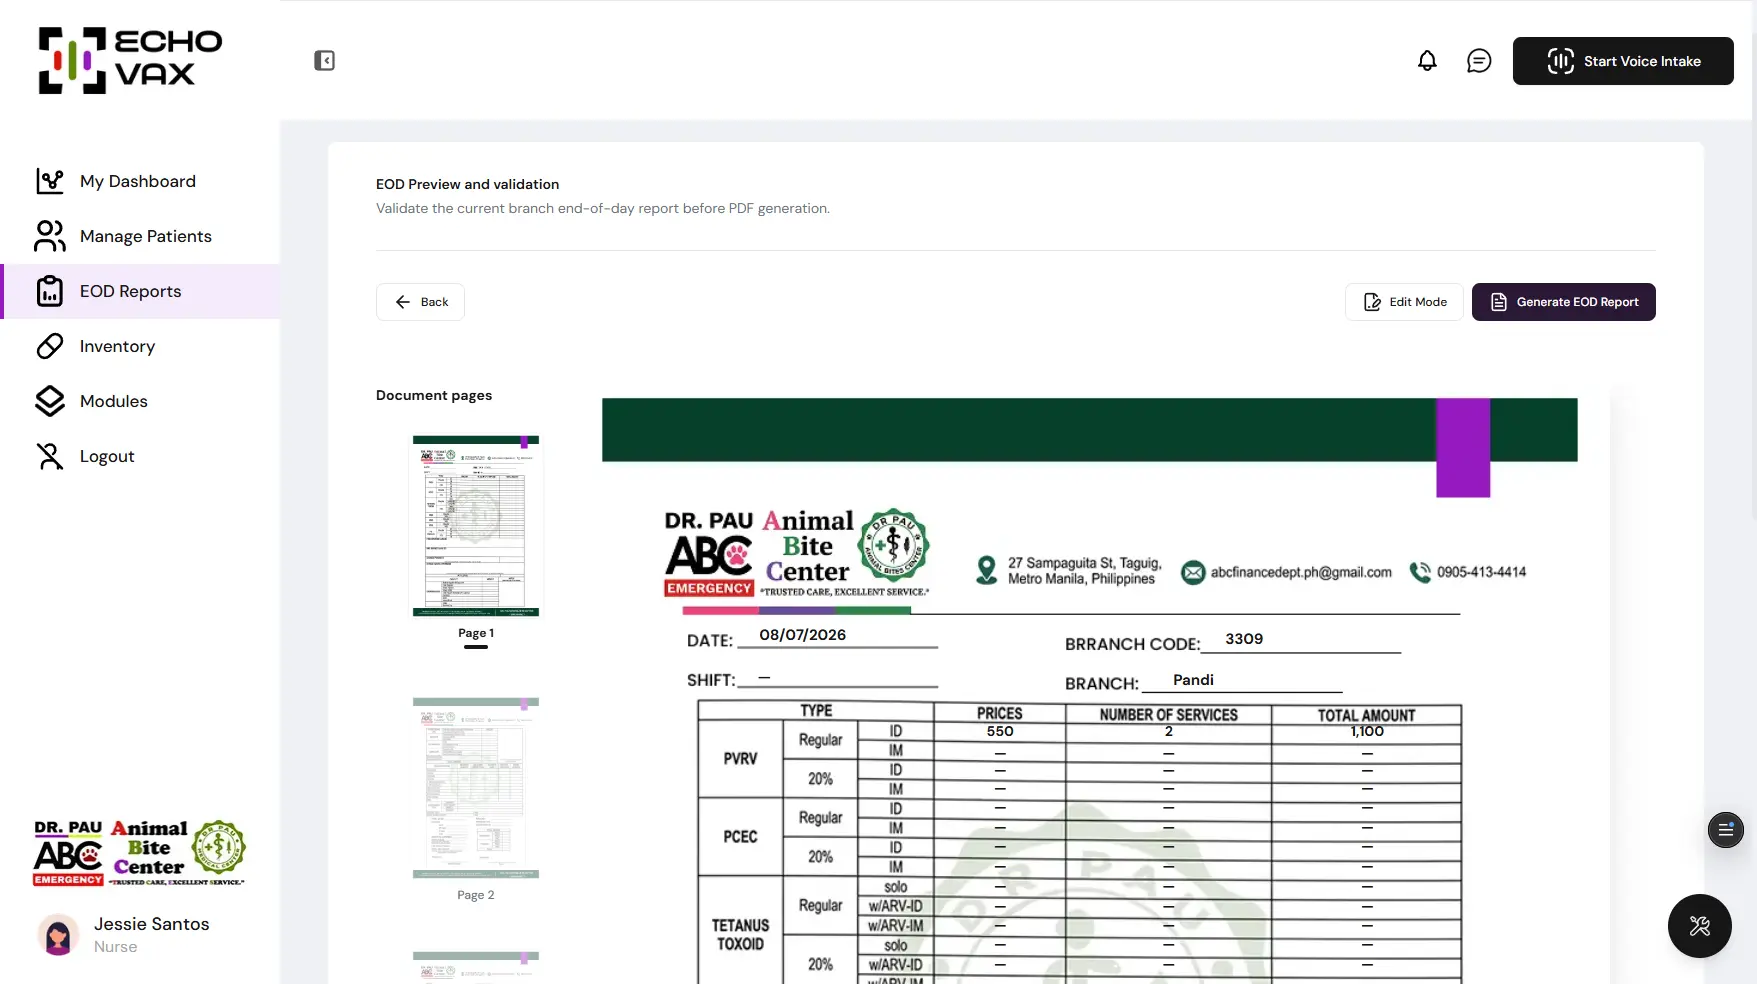Click PVRV price cell 550
The image size is (1757, 984).
1000,732
